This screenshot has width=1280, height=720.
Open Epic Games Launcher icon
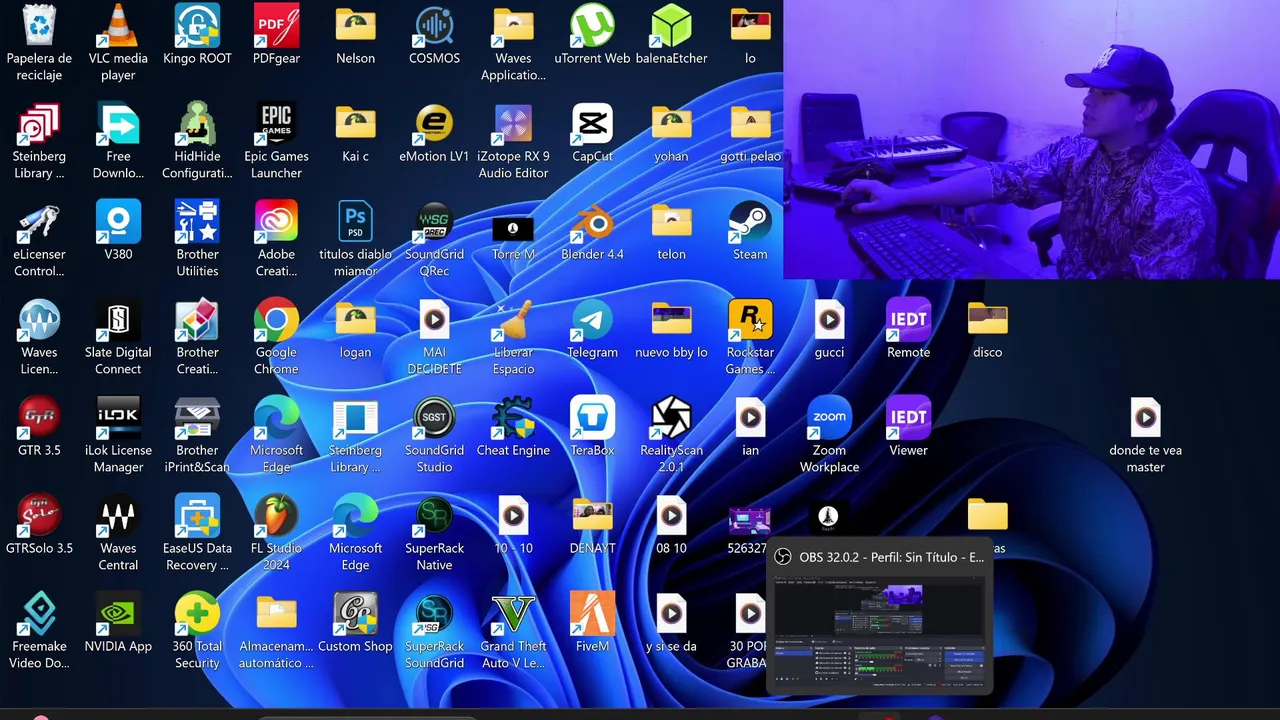pyautogui.click(x=276, y=125)
